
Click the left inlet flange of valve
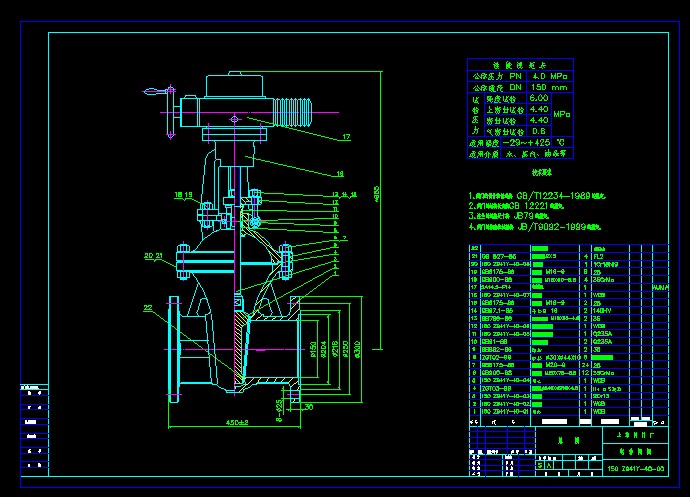tap(176, 346)
